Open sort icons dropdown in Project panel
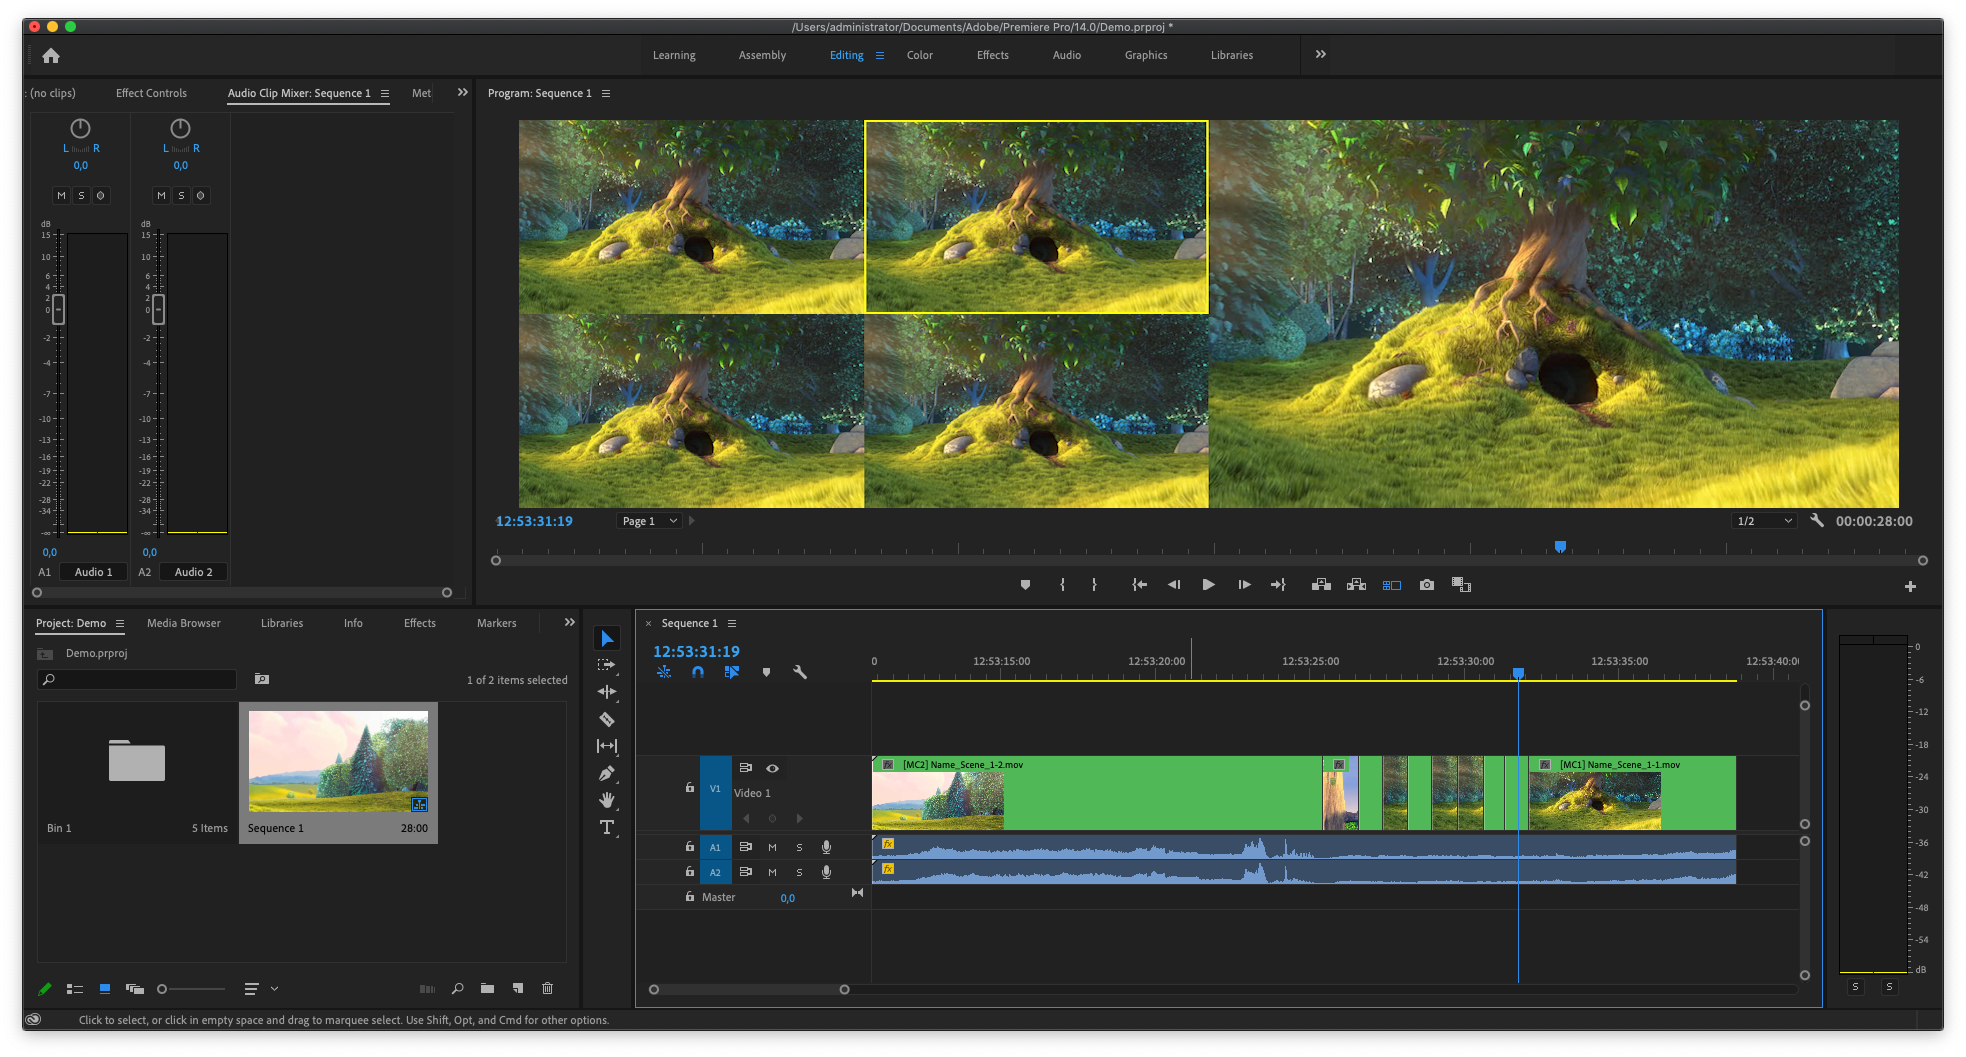This screenshot has width=1966, height=1057. (x=261, y=989)
